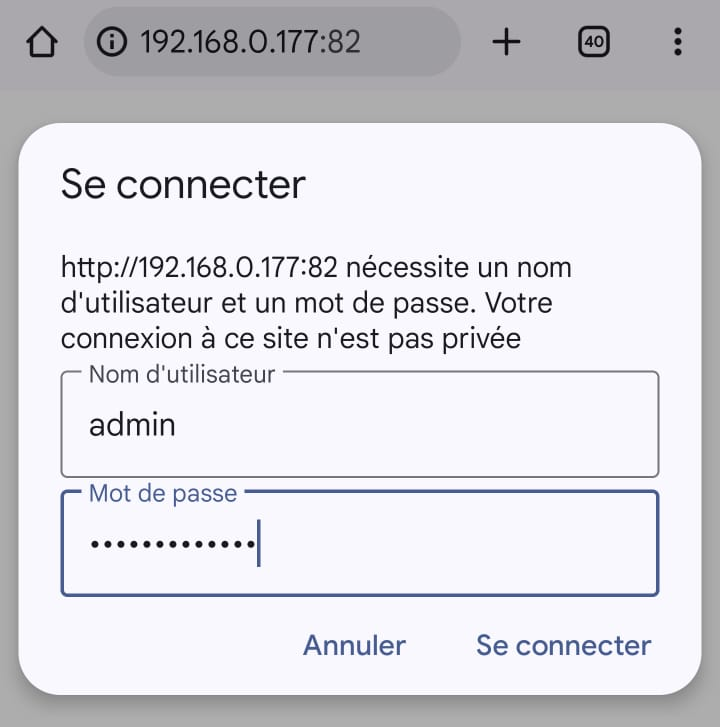Click the "Mot de passe" floating label
This screenshot has width=720, height=727.
pyautogui.click(x=163, y=493)
